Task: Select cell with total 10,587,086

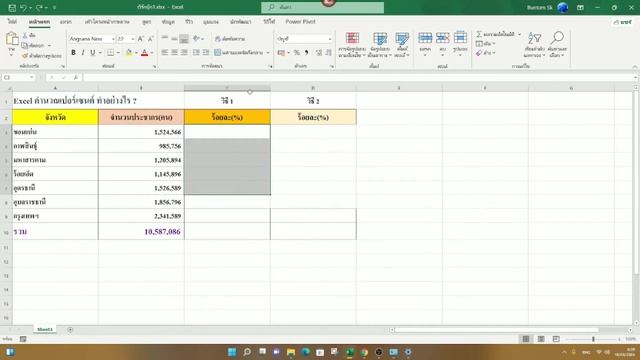Action: coord(141,231)
